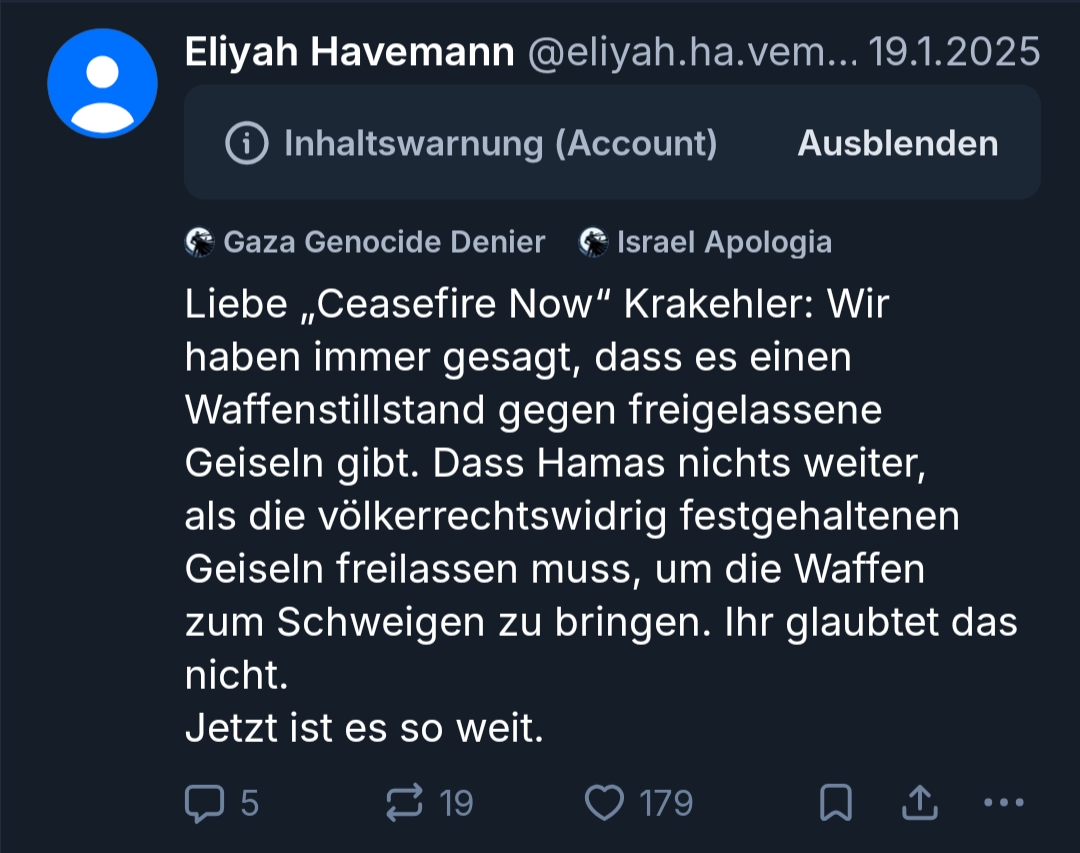Open the three-dot more options menu
This screenshot has width=1080, height=853.
[1004, 803]
